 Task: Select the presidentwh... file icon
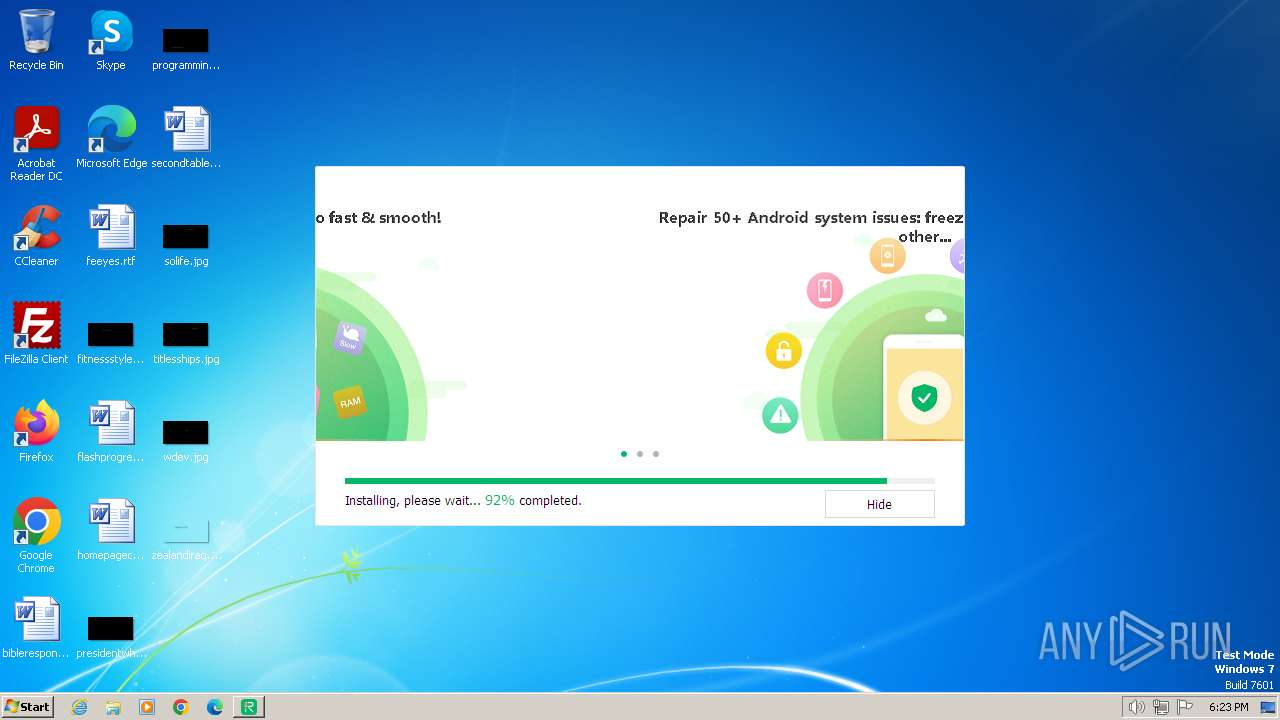(111, 635)
